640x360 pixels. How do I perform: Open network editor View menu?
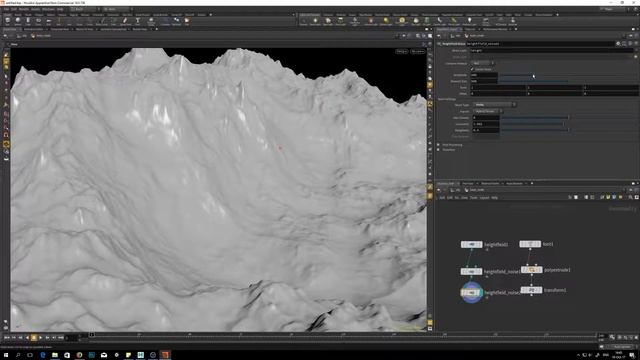[464, 198]
